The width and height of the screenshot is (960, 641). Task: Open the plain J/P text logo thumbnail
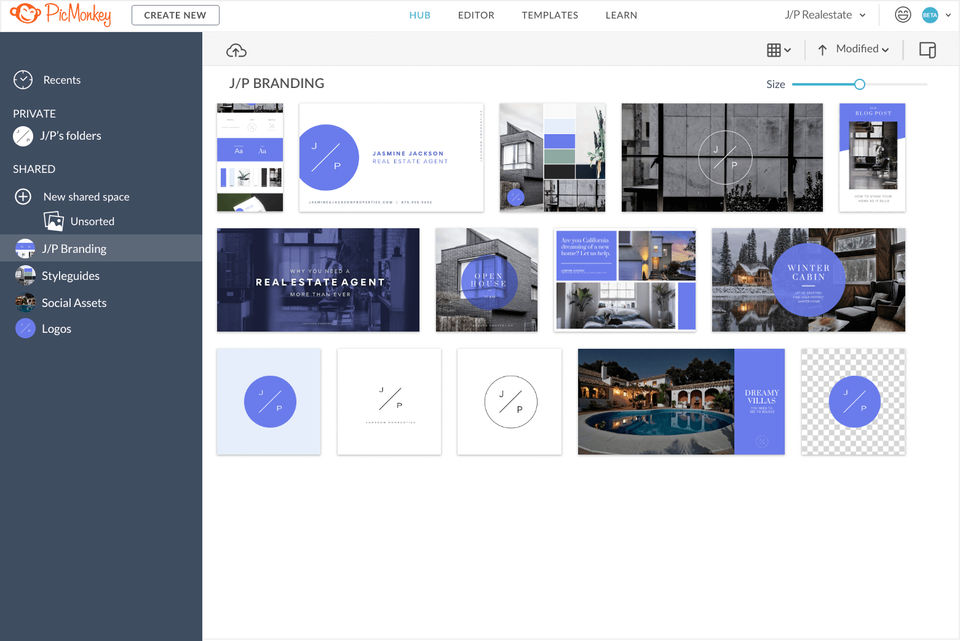coord(389,402)
